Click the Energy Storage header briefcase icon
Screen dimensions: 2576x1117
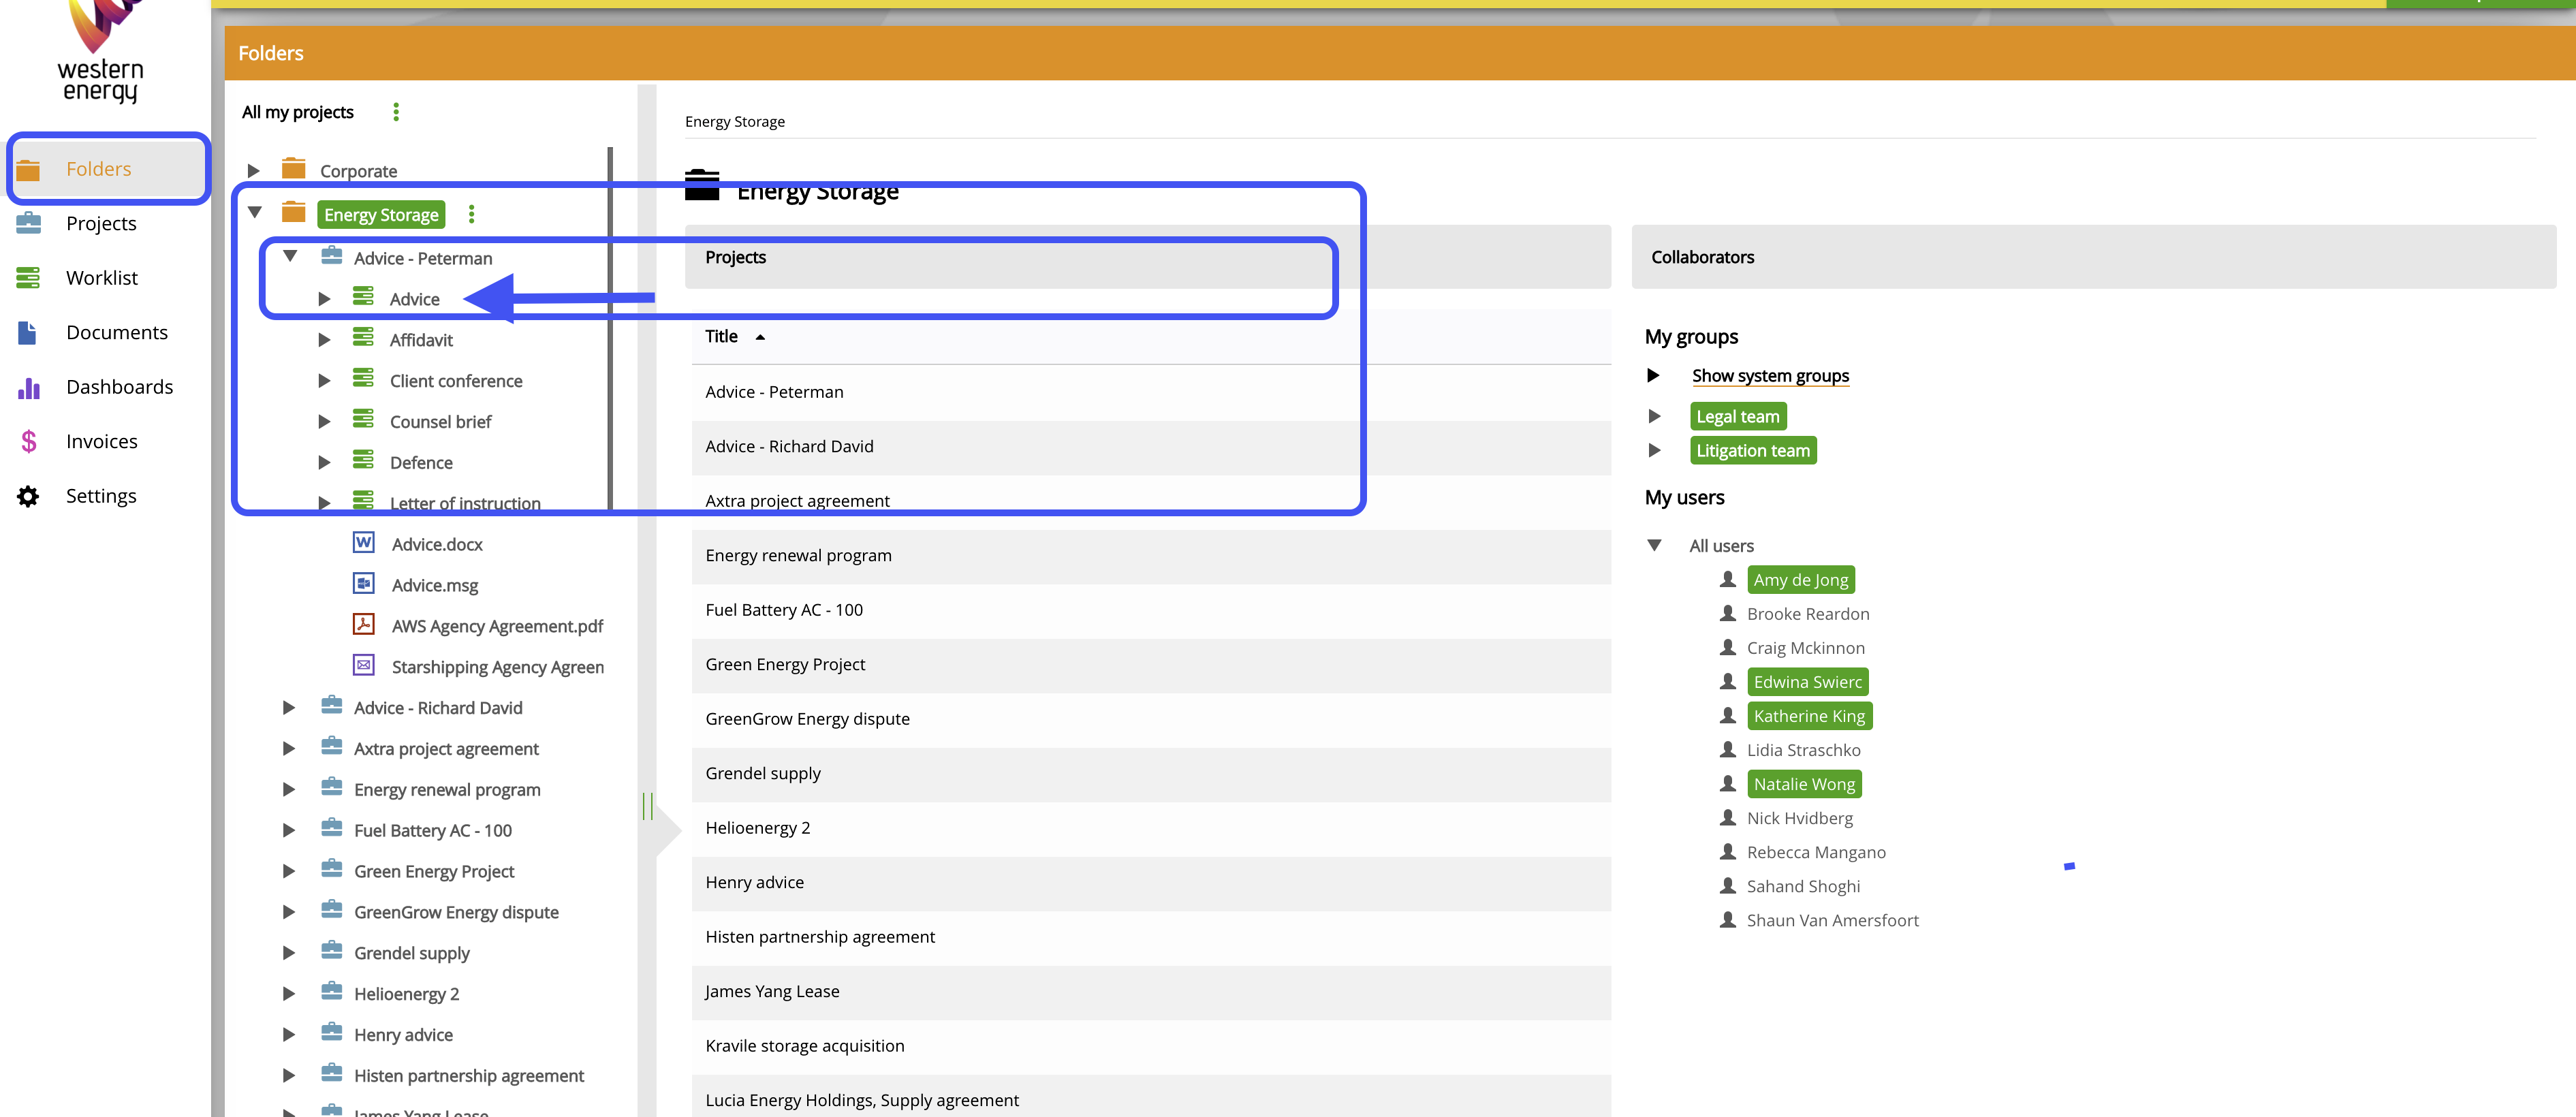click(x=702, y=186)
